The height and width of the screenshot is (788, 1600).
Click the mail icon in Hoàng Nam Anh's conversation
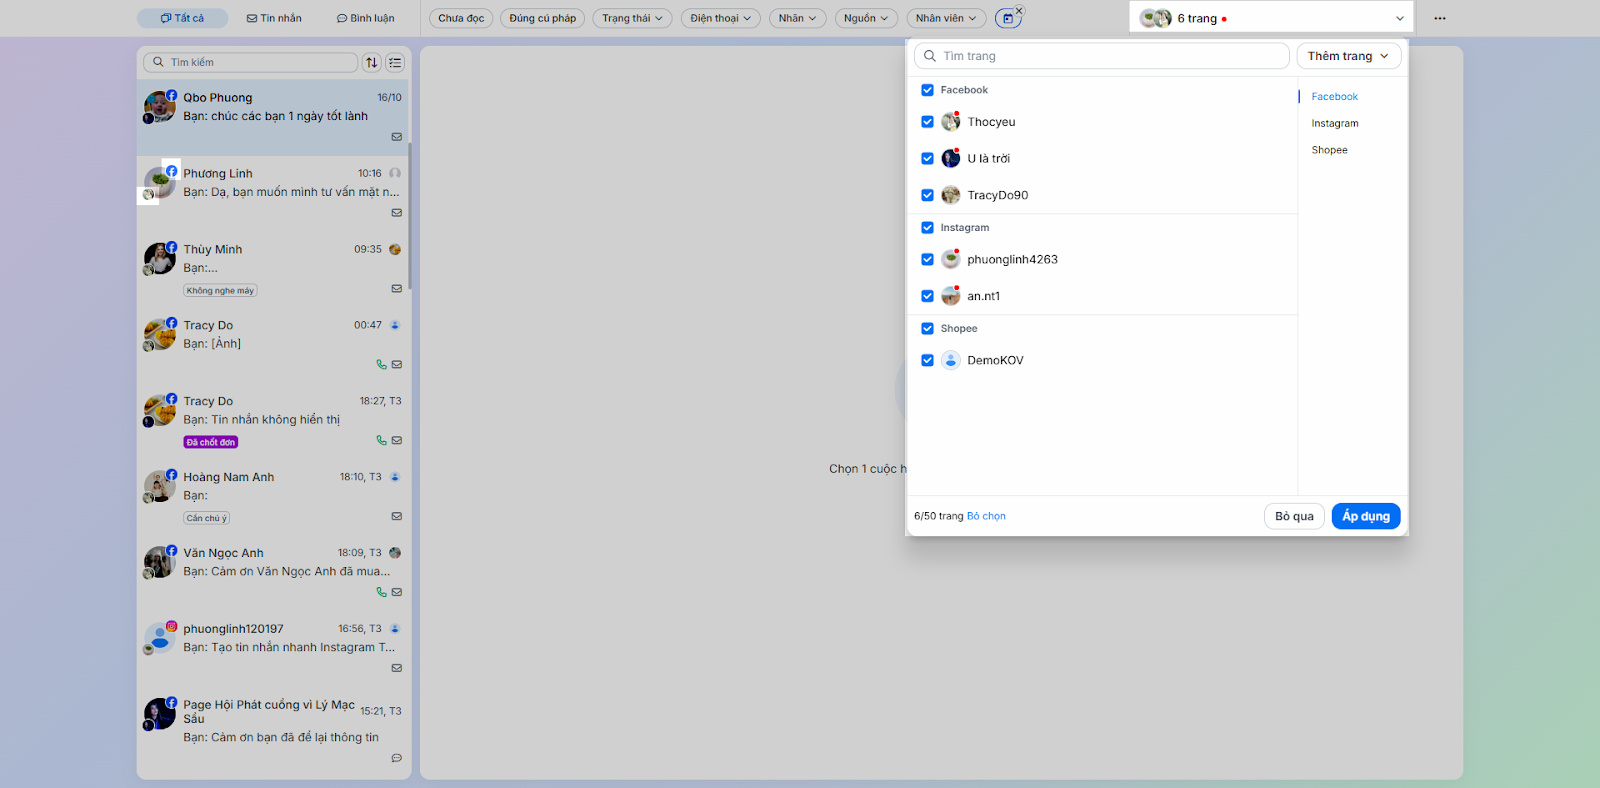click(x=397, y=517)
